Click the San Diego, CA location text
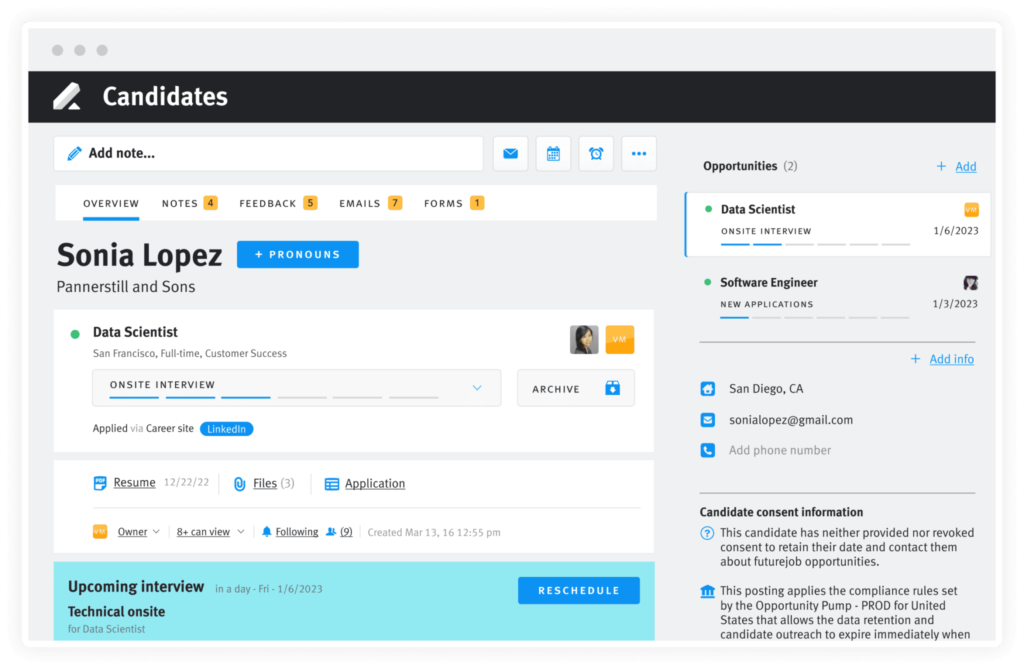1024x669 pixels. [766, 389]
